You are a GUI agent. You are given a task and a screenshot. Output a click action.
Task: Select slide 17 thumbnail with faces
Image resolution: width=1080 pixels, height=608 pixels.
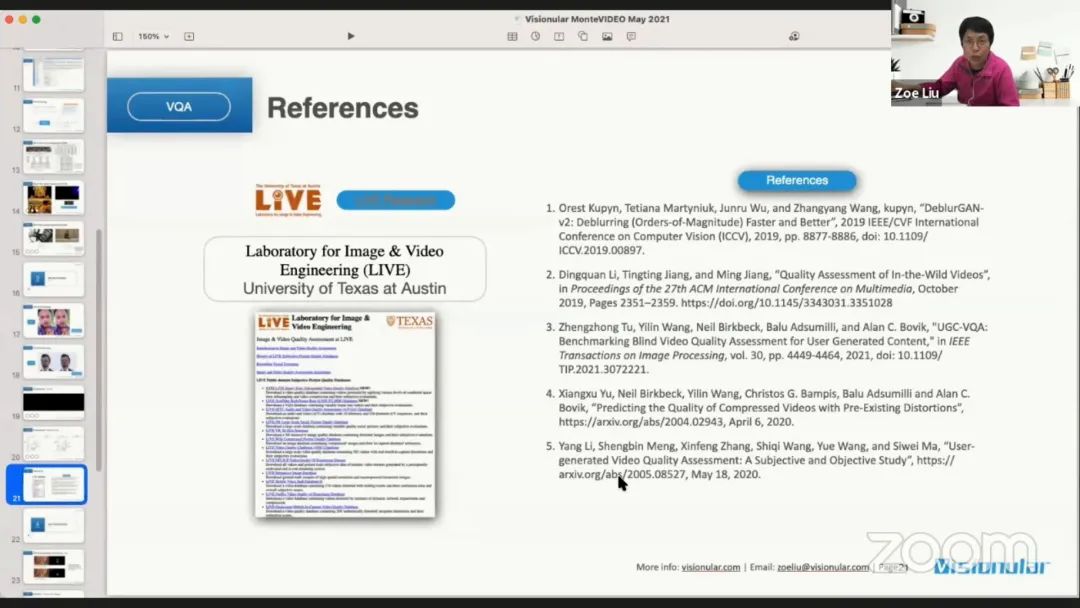[x=53, y=320]
